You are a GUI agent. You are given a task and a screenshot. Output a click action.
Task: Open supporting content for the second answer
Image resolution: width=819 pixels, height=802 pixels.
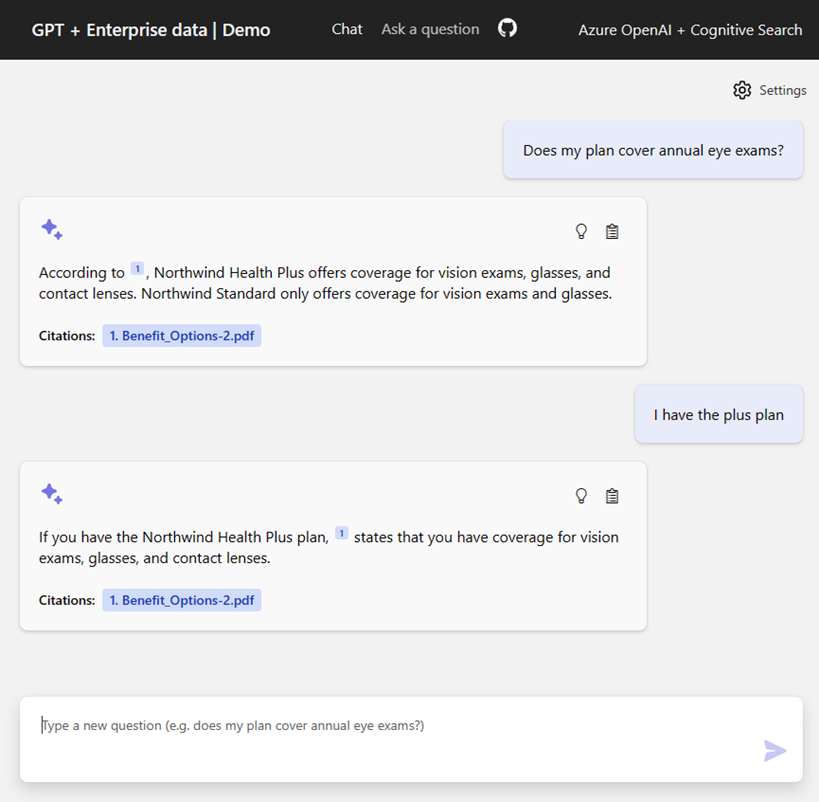pyautogui.click(x=612, y=496)
